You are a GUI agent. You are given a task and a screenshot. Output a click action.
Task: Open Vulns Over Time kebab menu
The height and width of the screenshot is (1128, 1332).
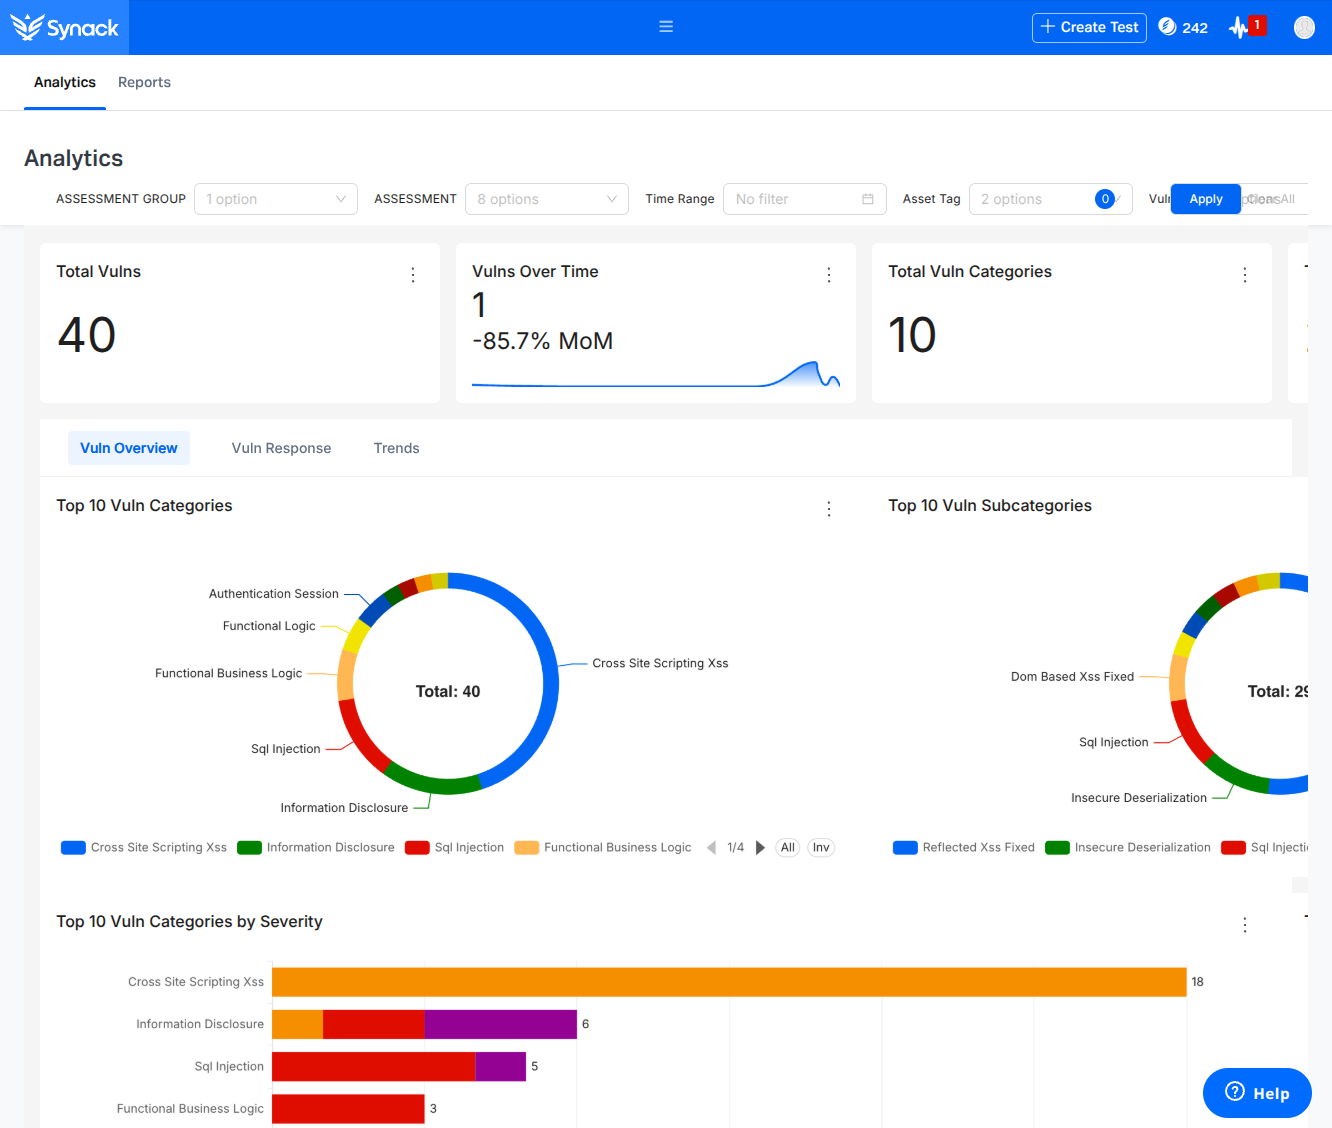coord(829,275)
